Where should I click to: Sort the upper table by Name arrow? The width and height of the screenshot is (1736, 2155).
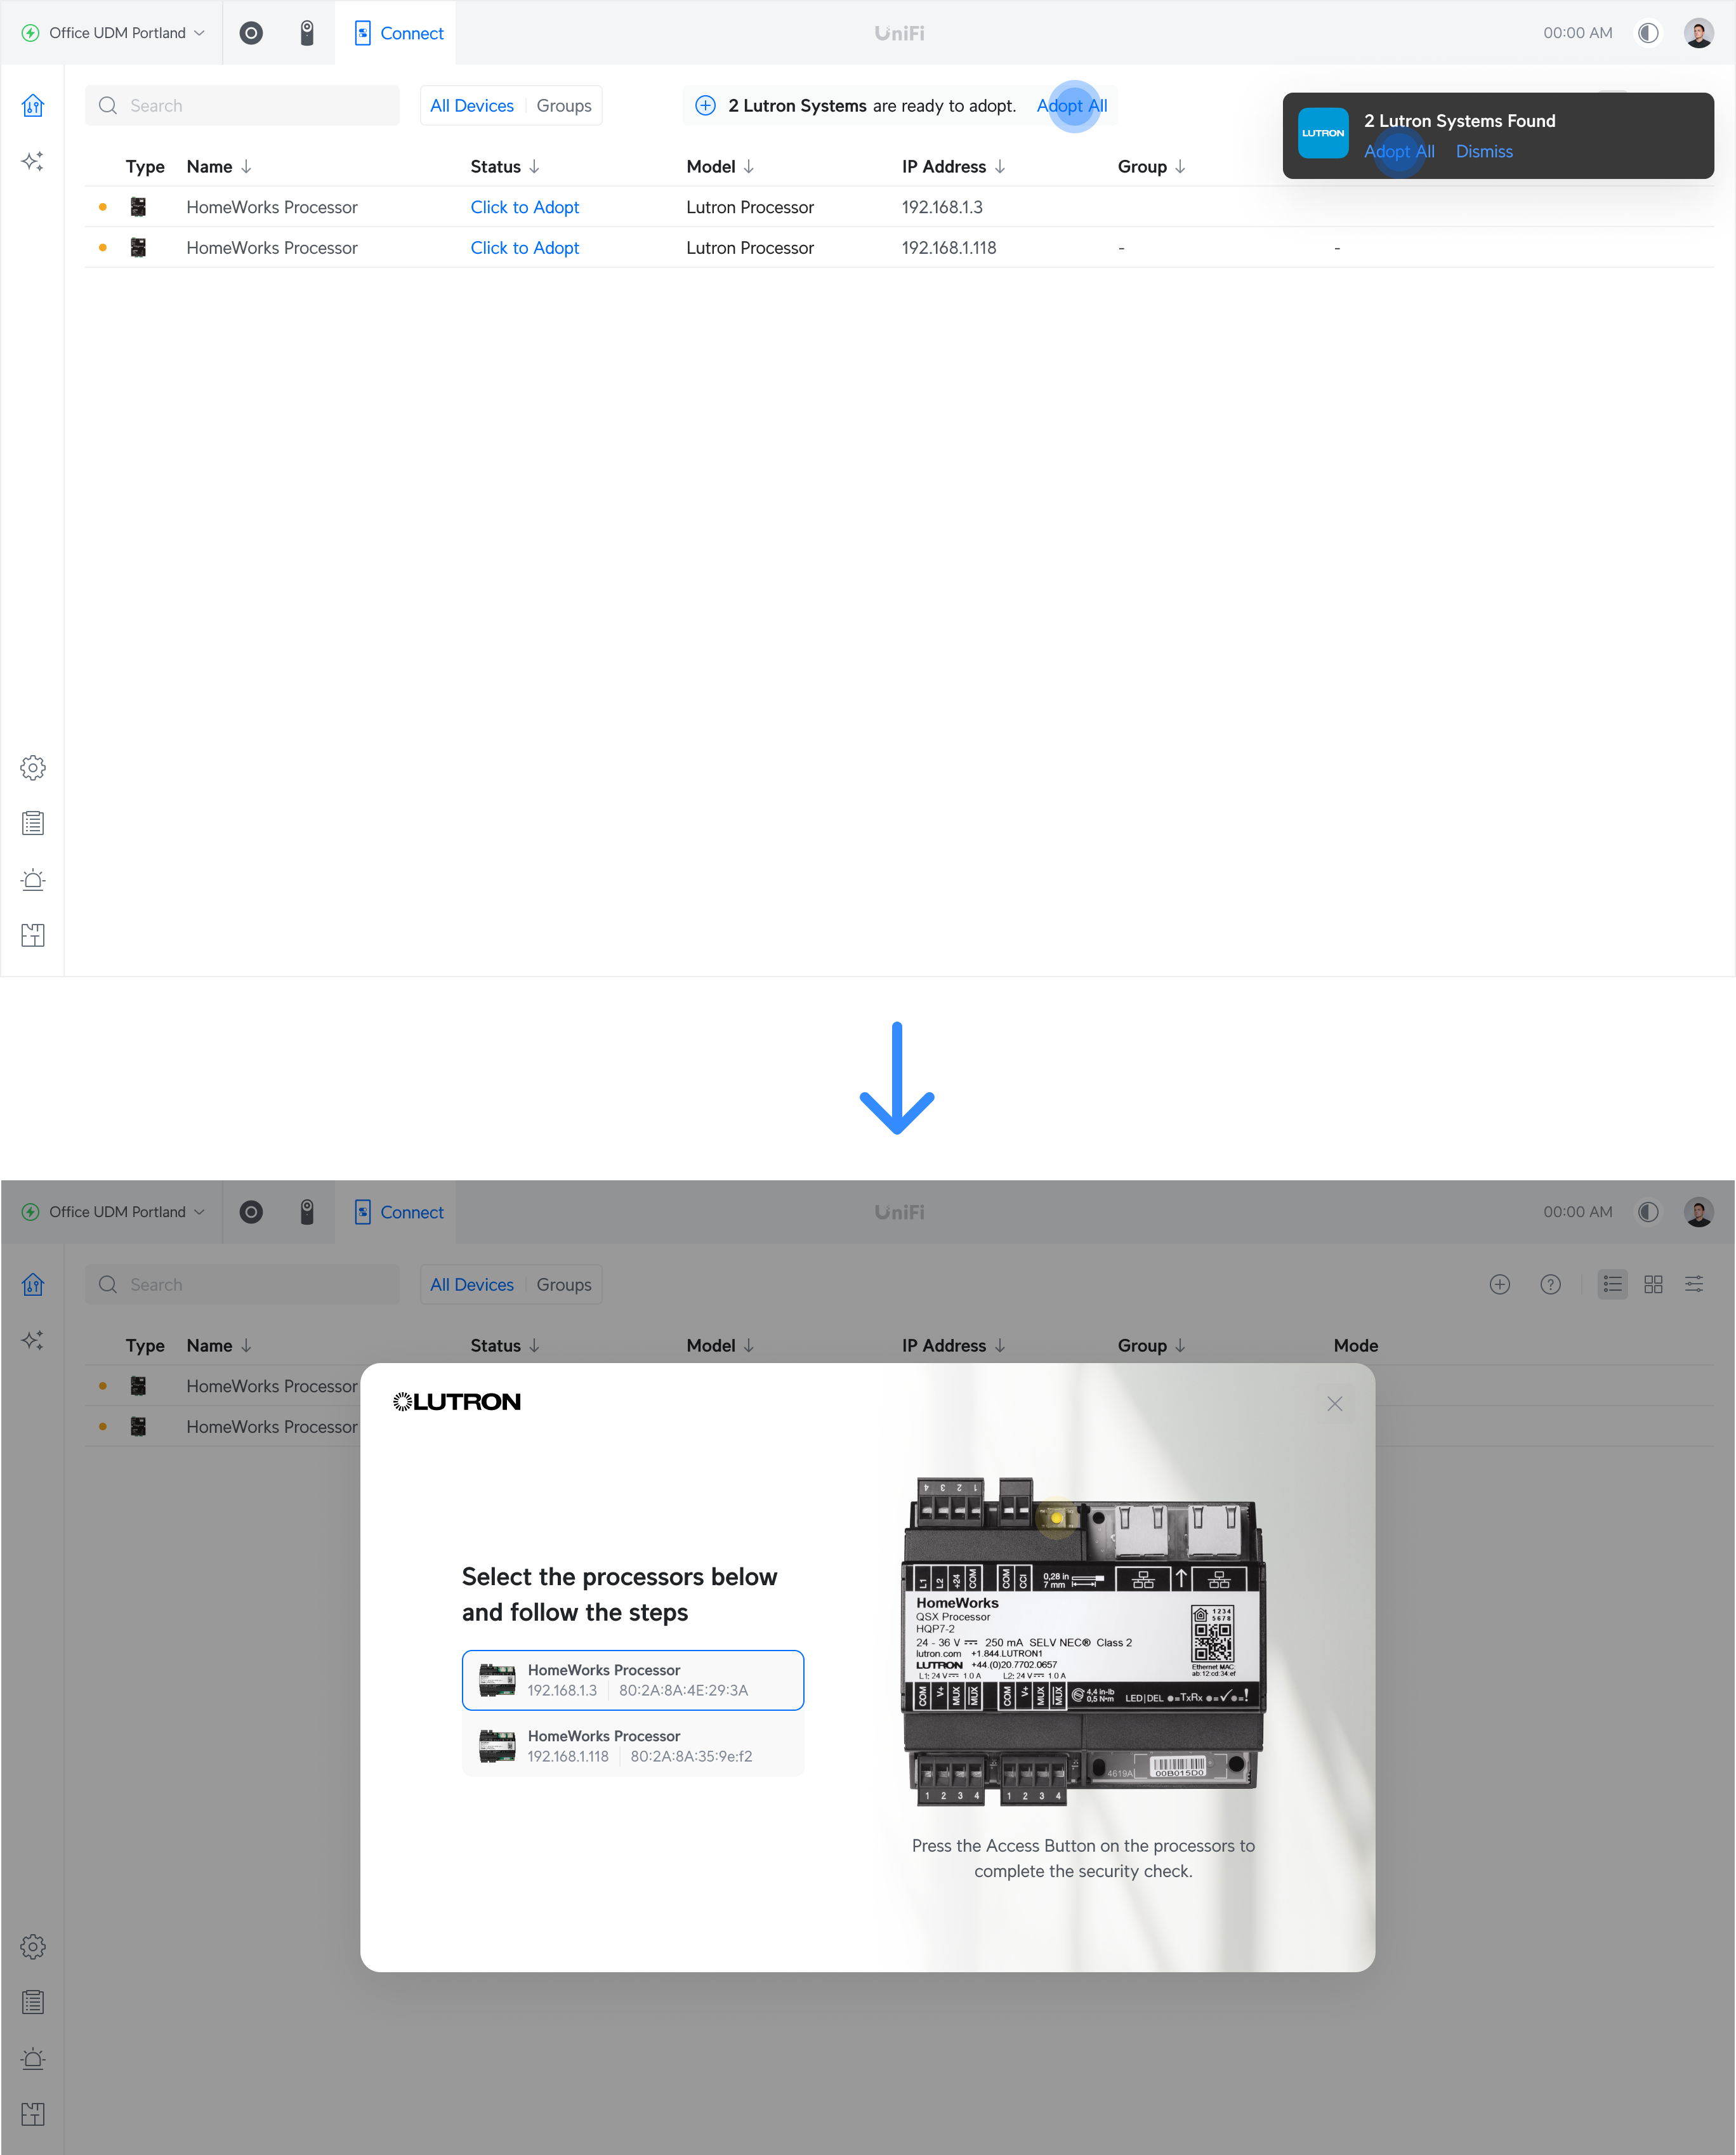[246, 167]
